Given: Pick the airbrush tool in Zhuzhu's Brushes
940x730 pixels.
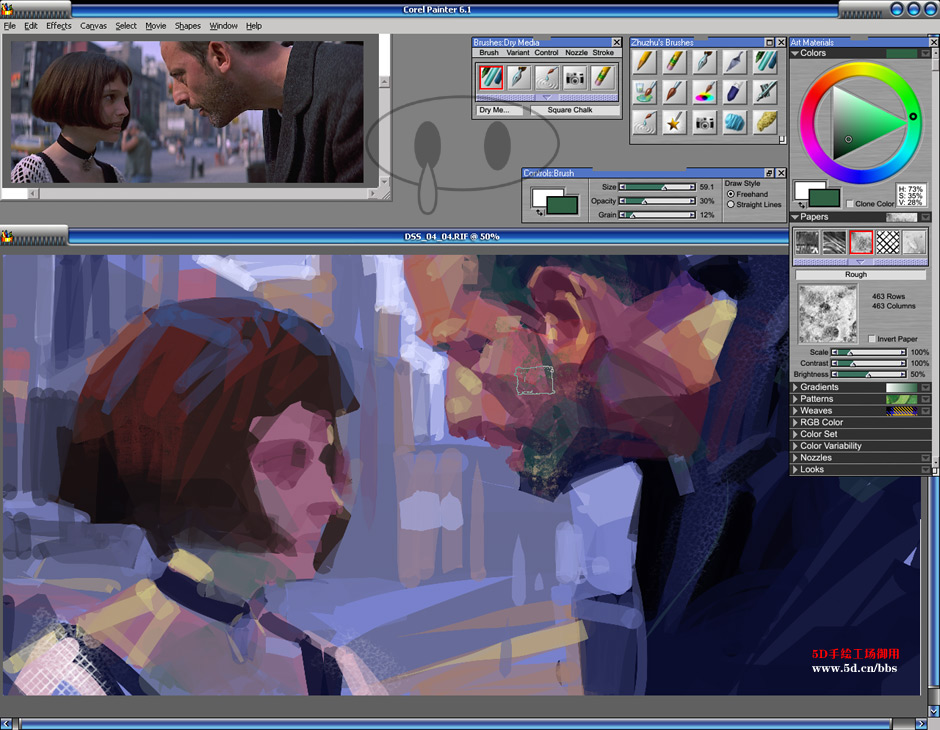Looking at the screenshot, I should (x=766, y=93).
